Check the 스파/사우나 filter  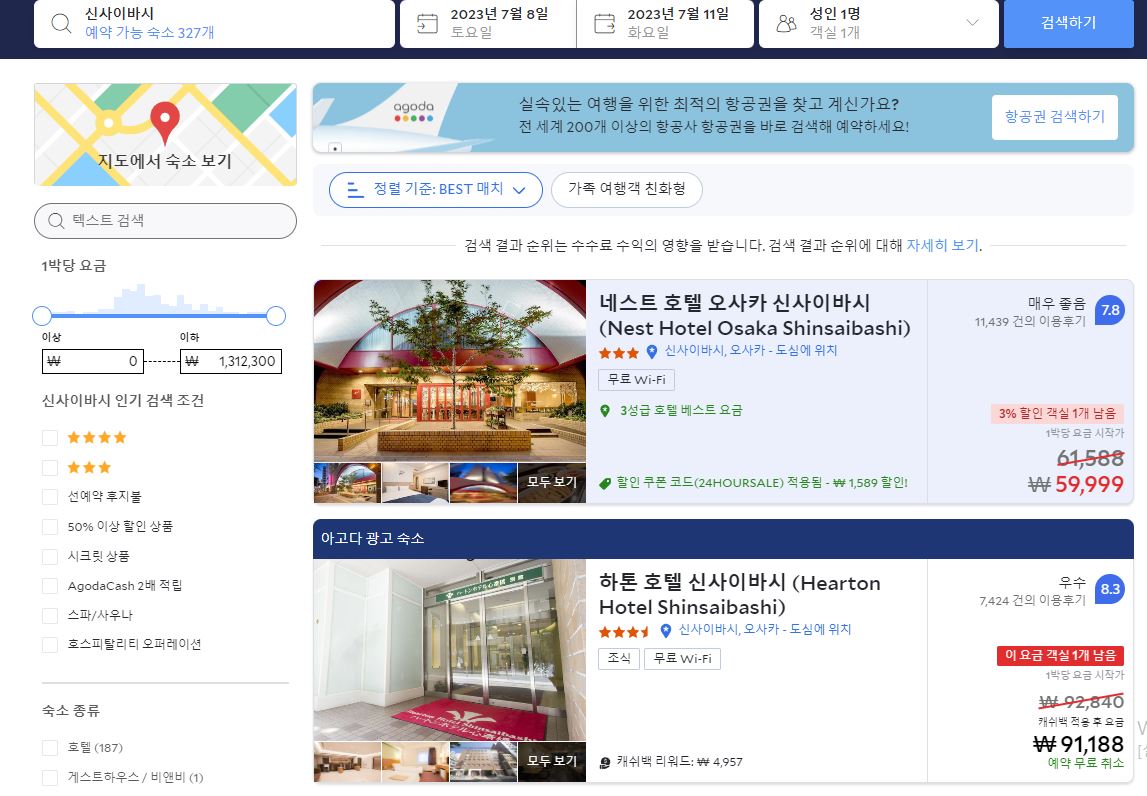pos(50,615)
